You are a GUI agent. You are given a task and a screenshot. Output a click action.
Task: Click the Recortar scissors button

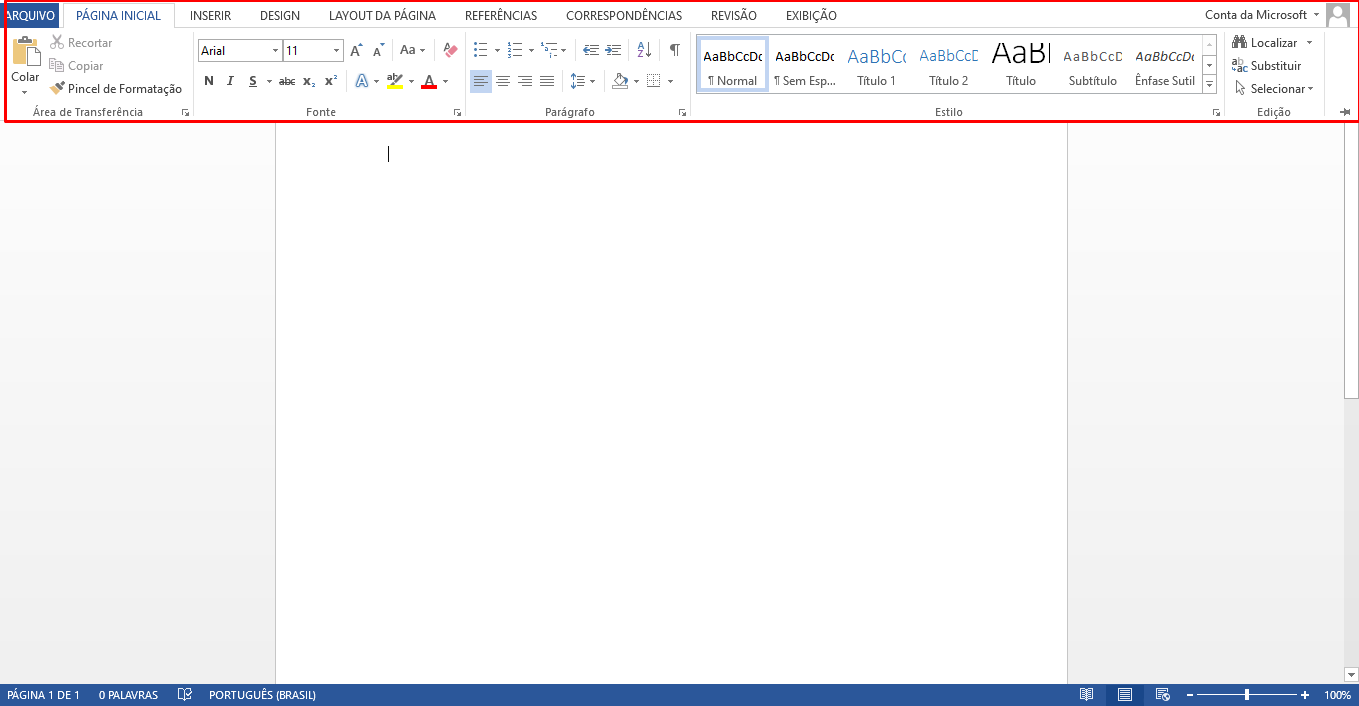point(81,43)
